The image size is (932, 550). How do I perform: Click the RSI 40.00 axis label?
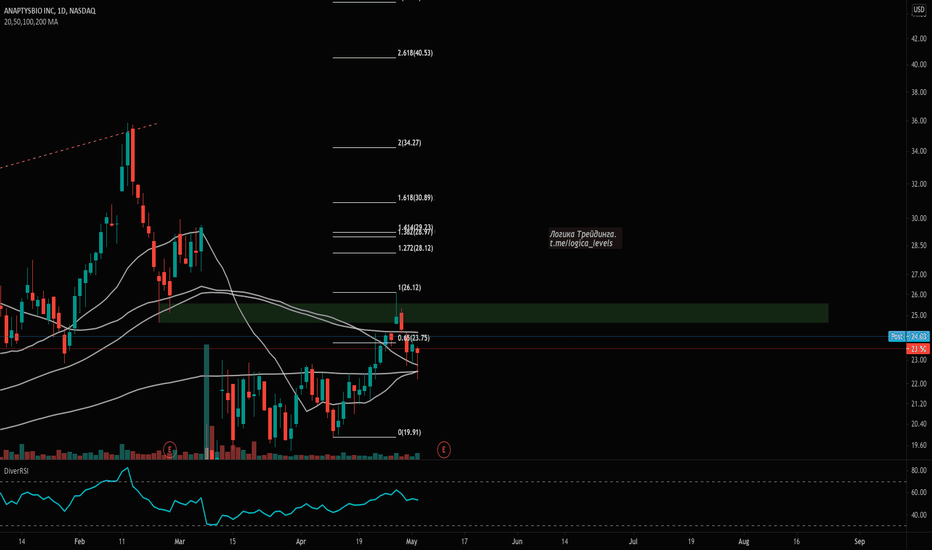coord(919,515)
